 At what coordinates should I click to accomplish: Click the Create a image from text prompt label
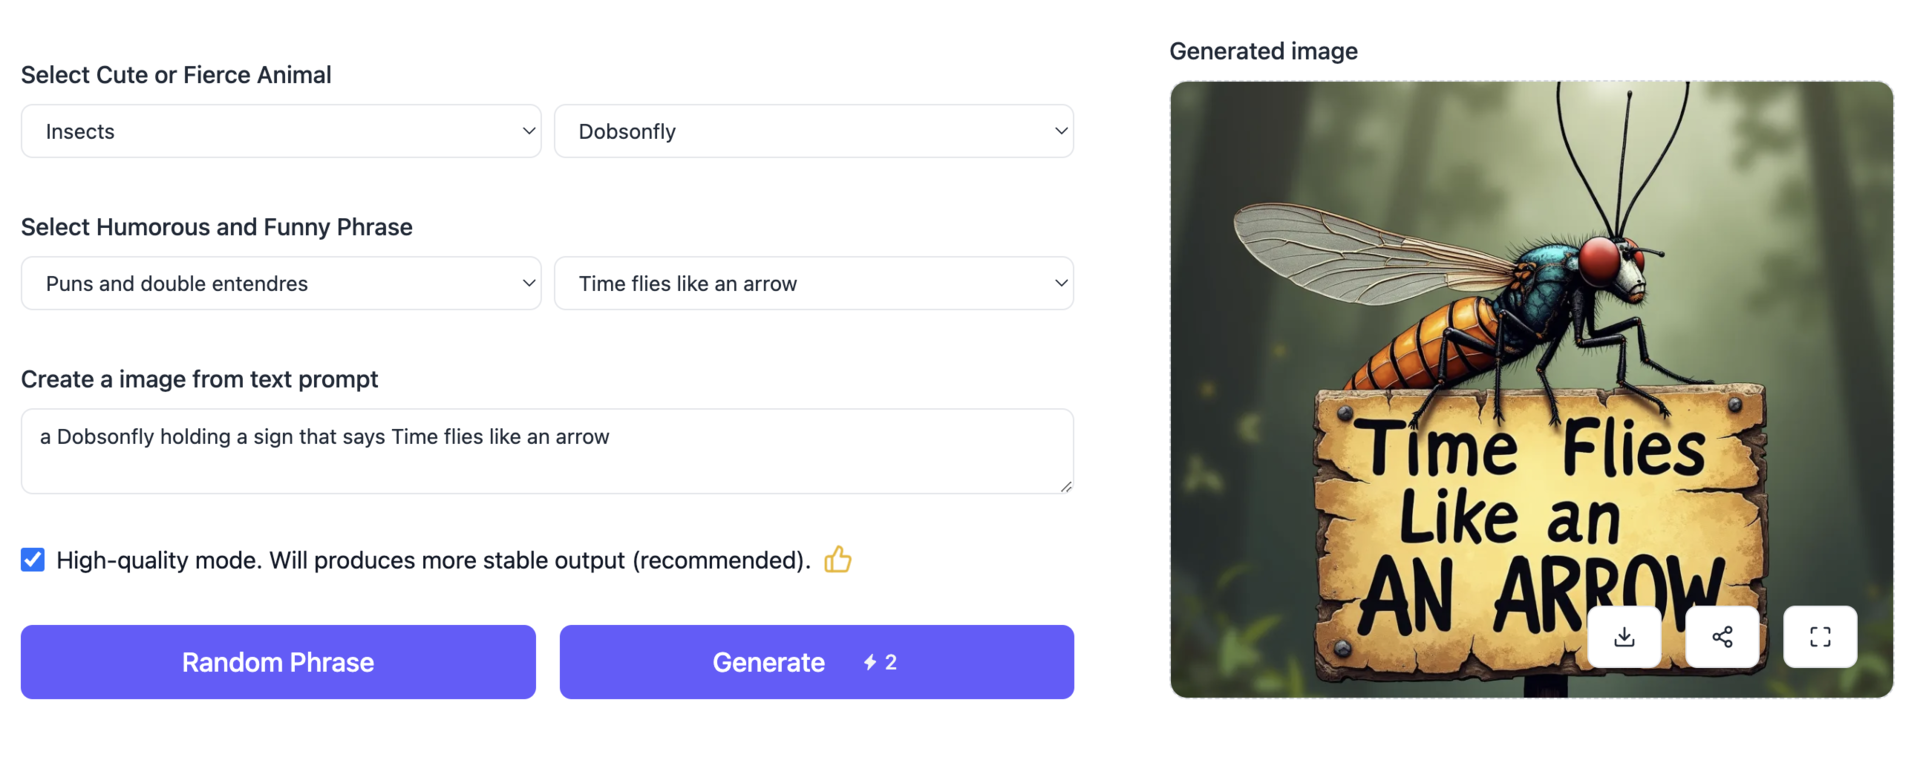click(200, 379)
